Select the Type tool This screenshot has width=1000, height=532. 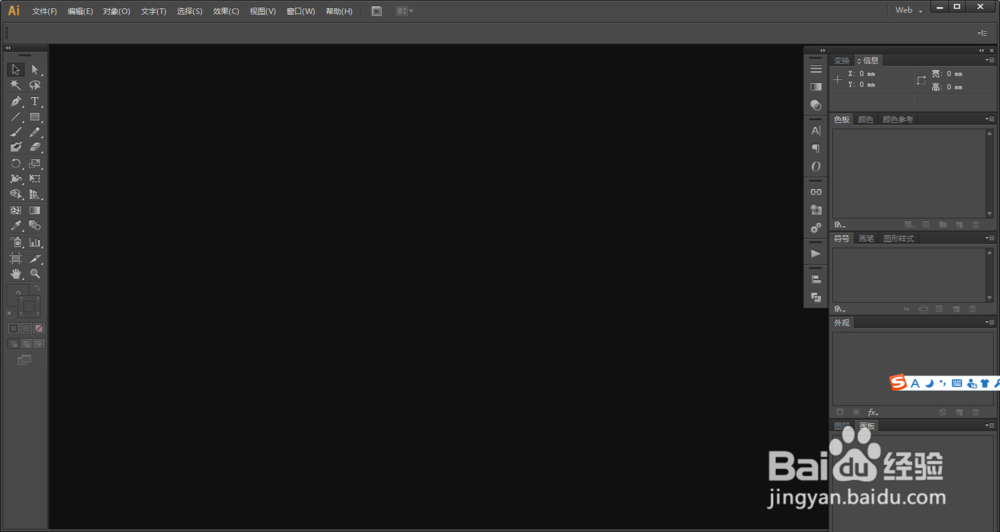tap(35, 101)
